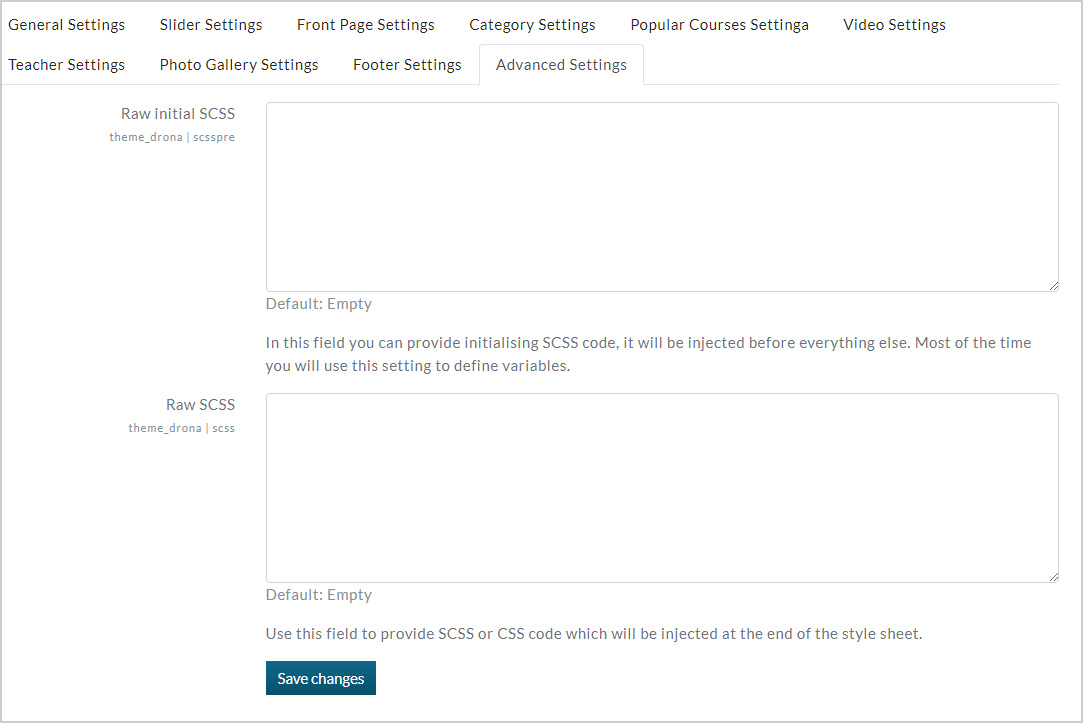Switch to Teacher Settings tab
Image resolution: width=1083 pixels, height=723 pixels.
click(x=66, y=65)
